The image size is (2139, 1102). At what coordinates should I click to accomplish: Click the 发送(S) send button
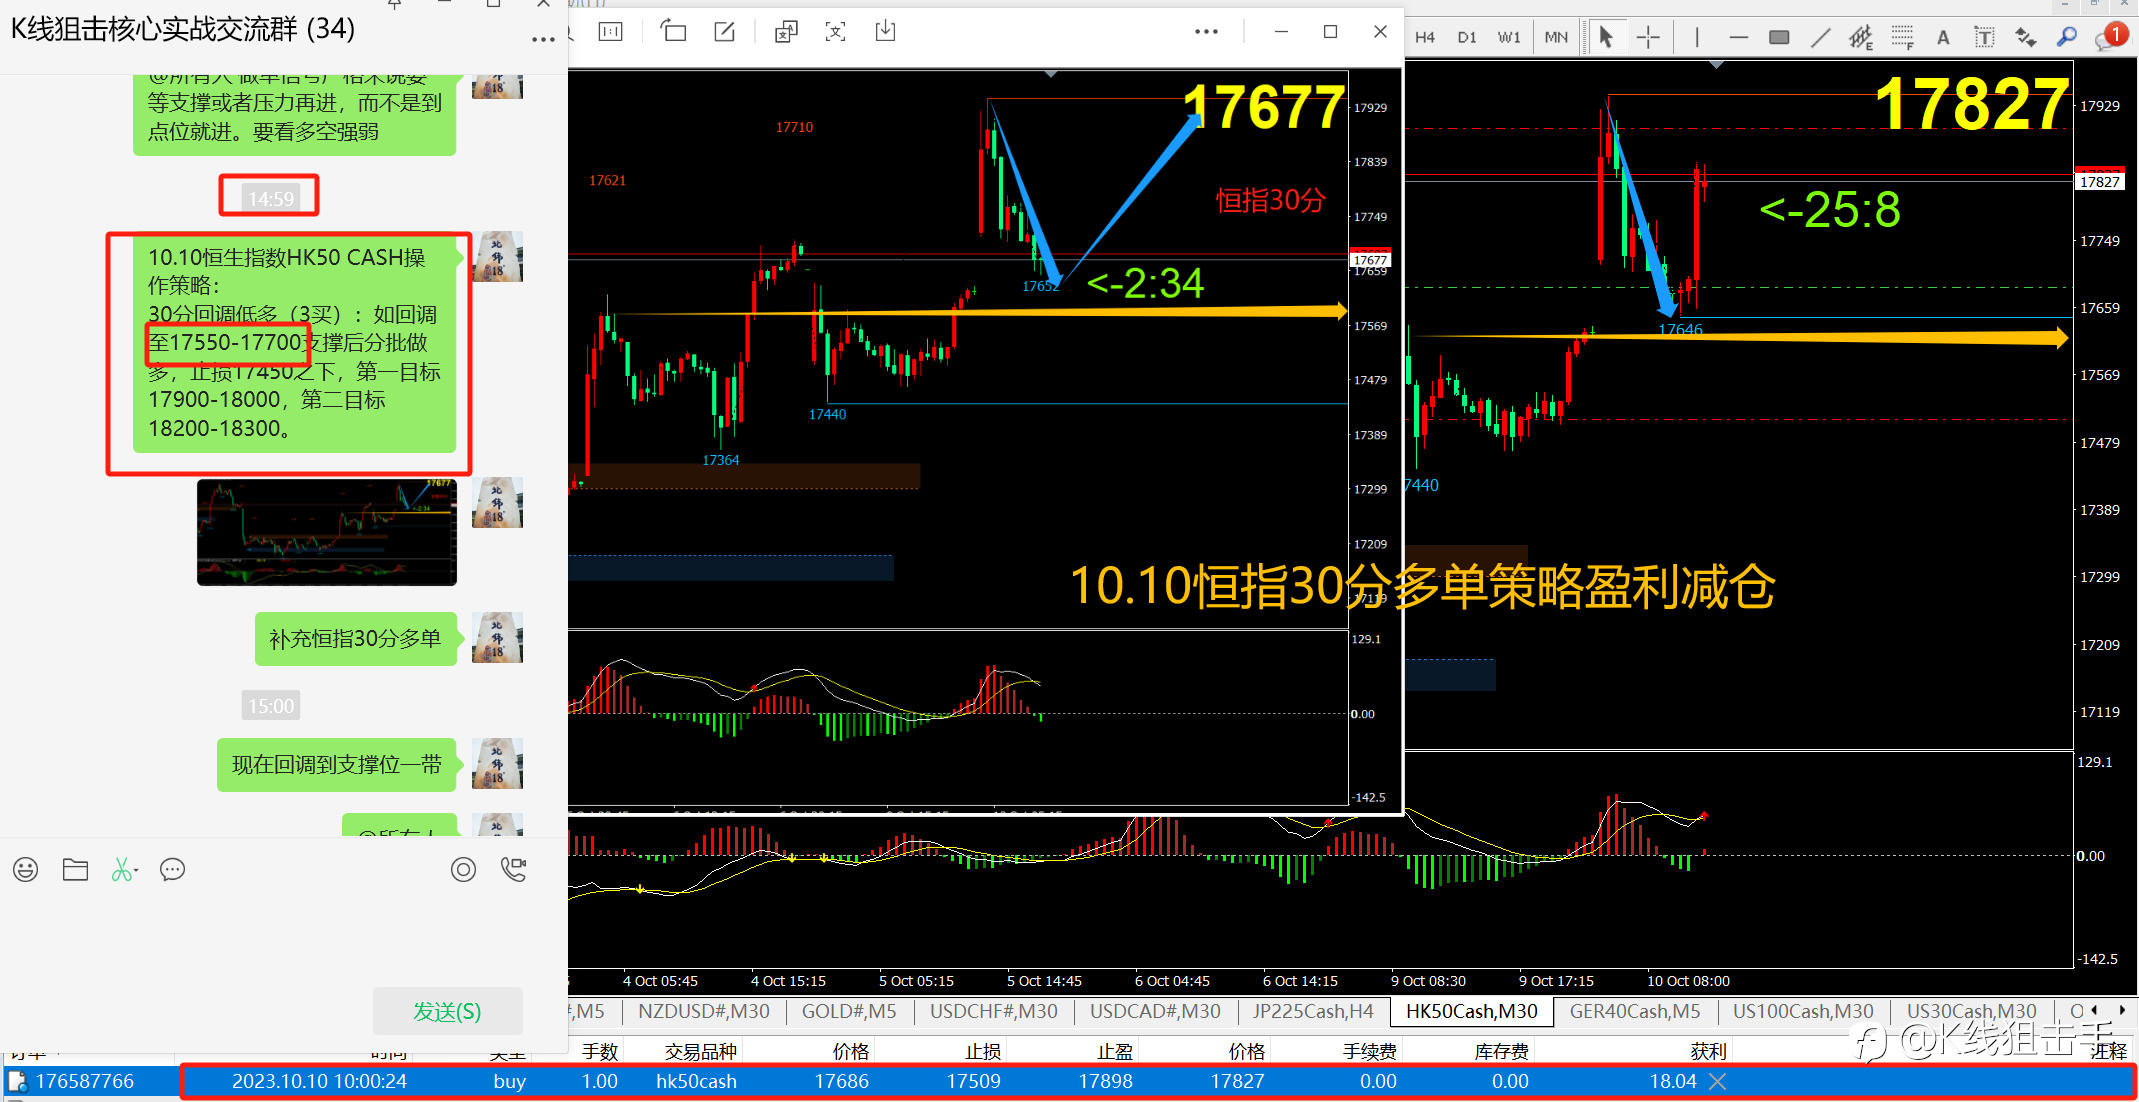point(447,1012)
